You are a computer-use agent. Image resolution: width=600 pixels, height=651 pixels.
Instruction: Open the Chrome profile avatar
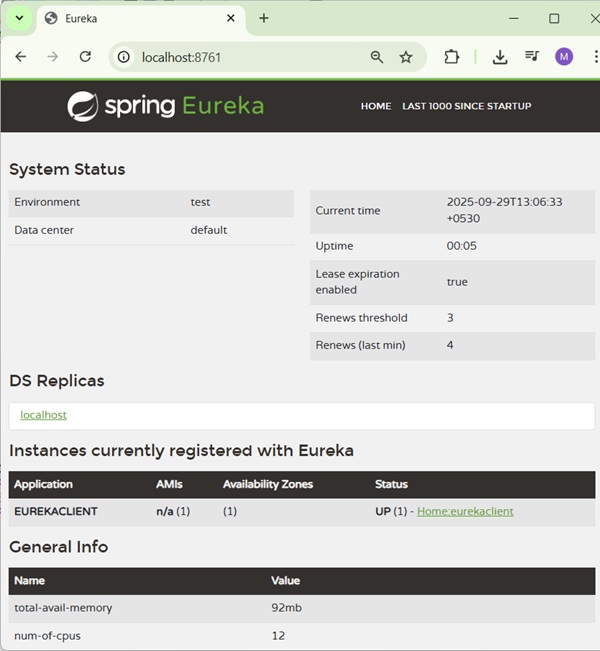coord(564,57)
